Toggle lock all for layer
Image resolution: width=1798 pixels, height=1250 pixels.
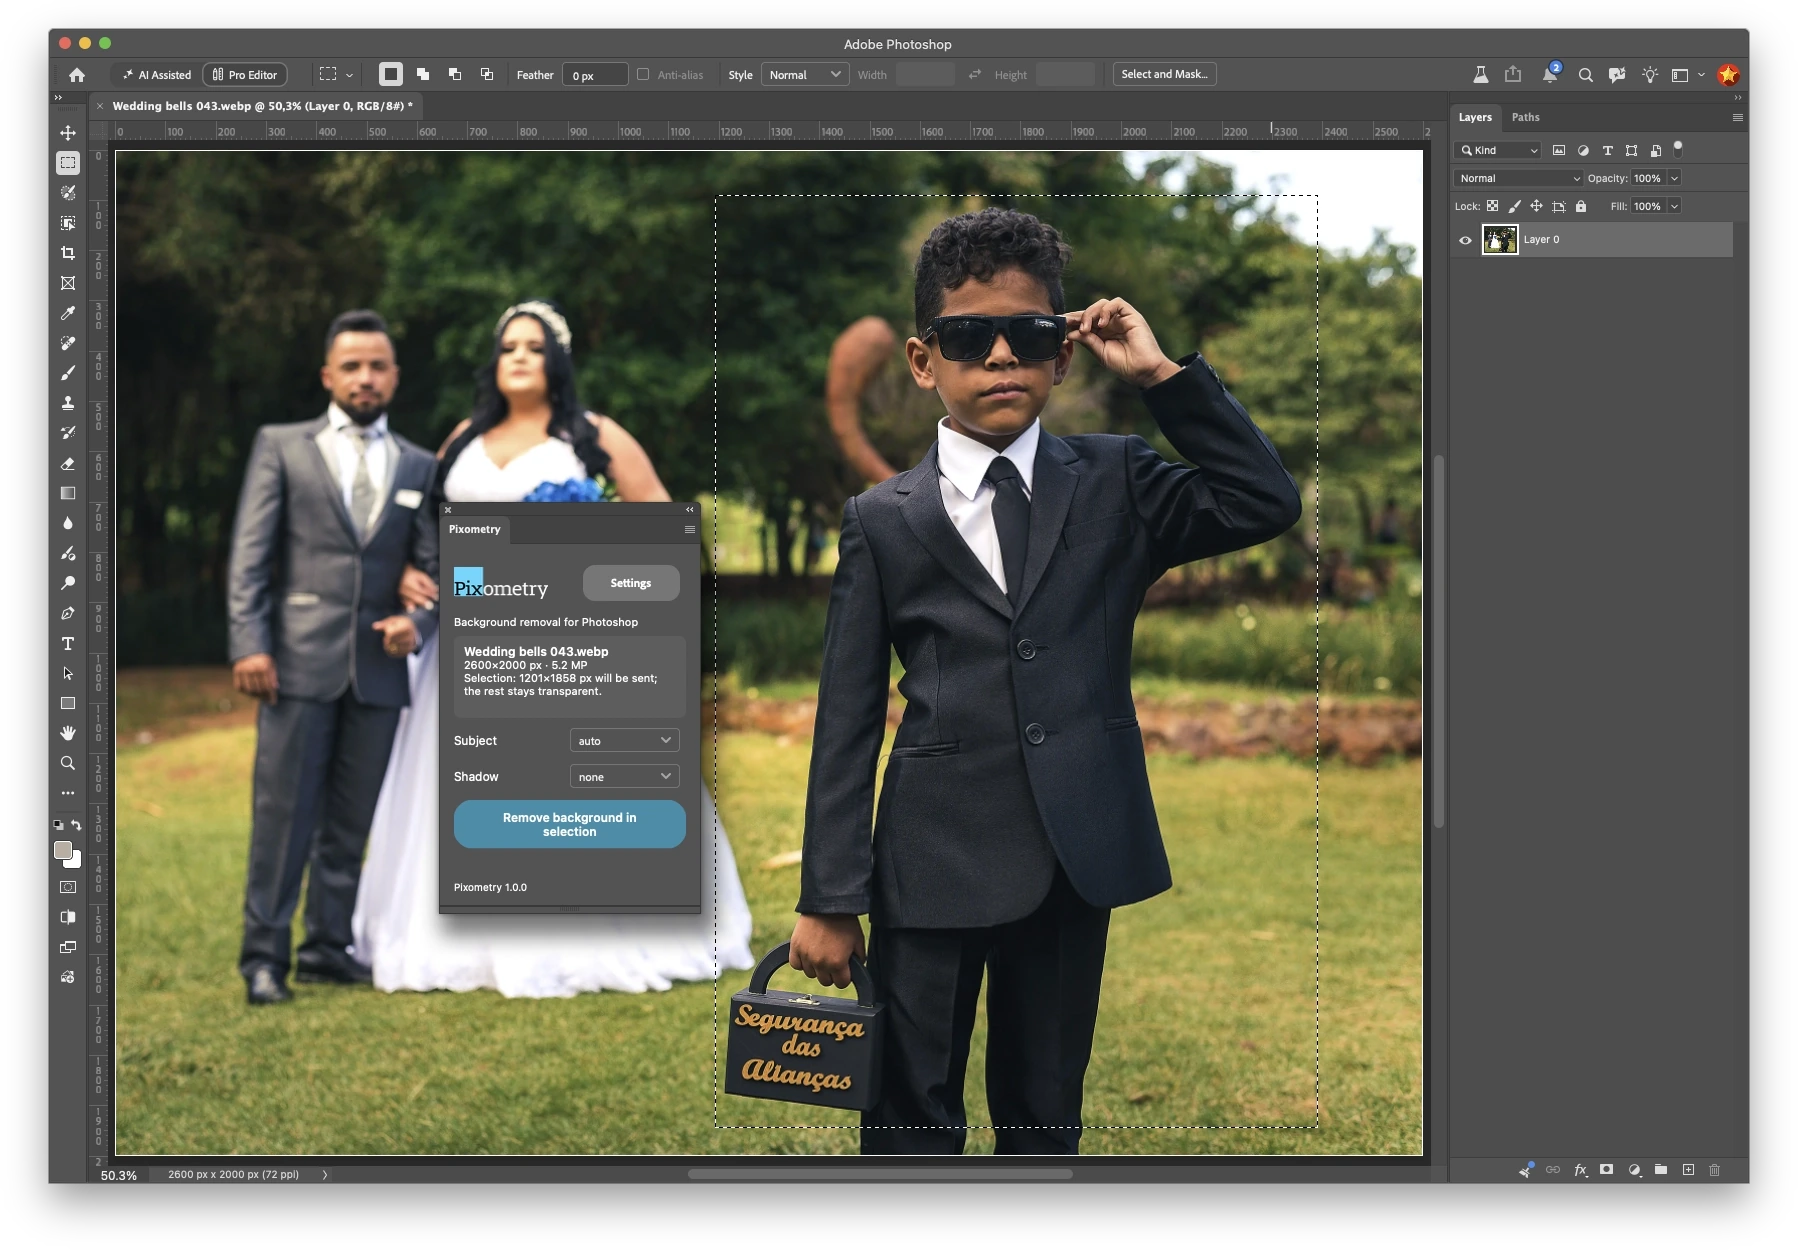click(1581, 206)
